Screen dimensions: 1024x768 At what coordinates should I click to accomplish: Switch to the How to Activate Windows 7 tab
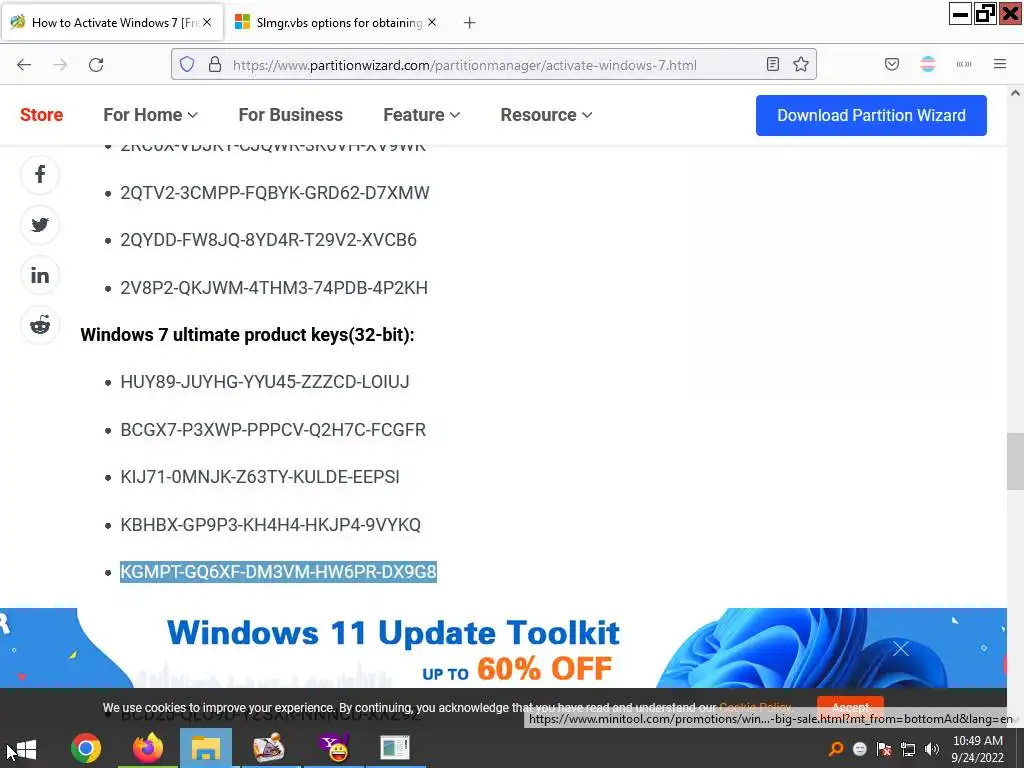(x=112, y=23)
